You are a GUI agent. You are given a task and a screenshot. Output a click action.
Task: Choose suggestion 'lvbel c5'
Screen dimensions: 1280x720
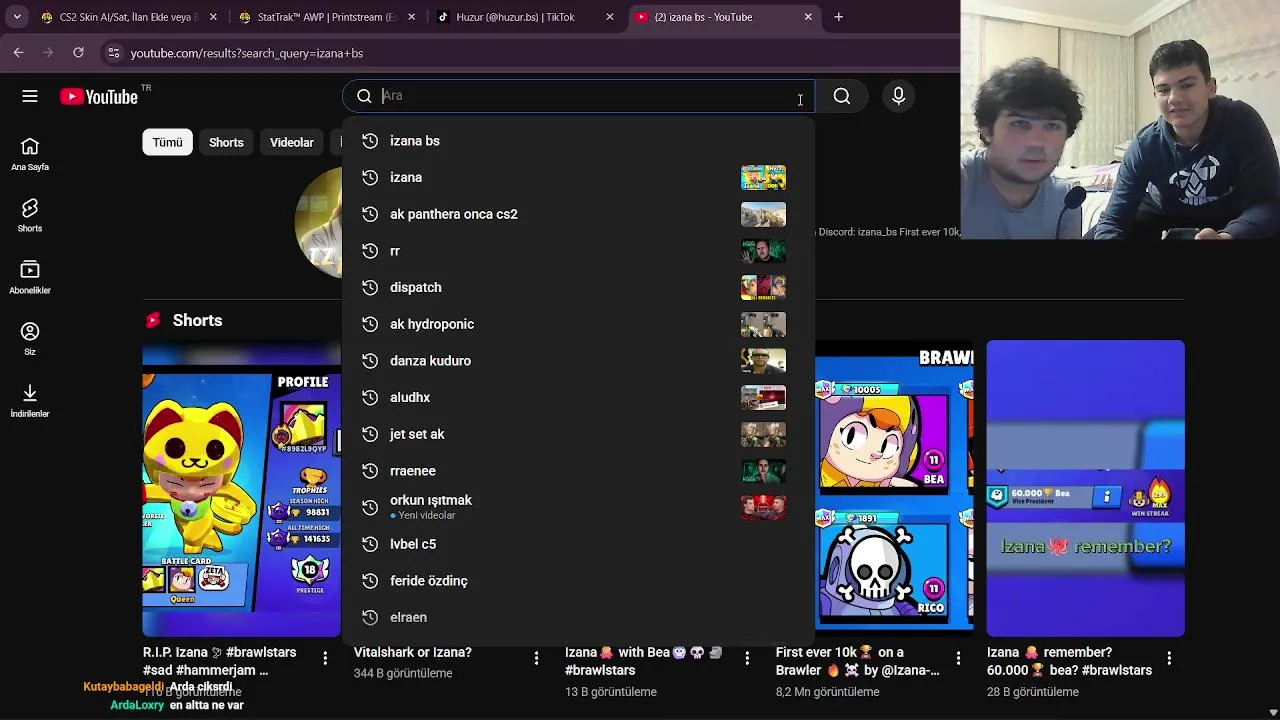pyautogui.click(x=578, y=544)
